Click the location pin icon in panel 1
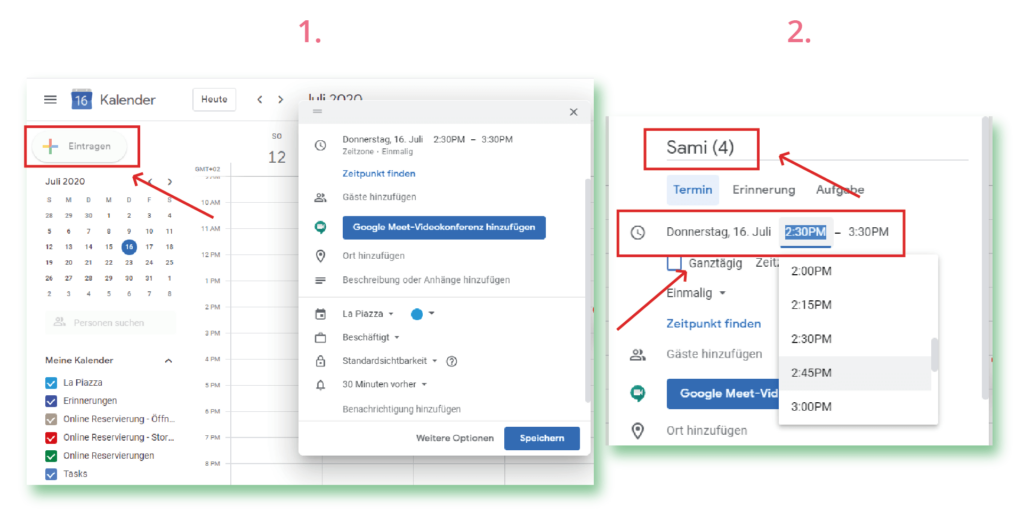This screenshot has height=510, width=1024. (x=320, y=256)
